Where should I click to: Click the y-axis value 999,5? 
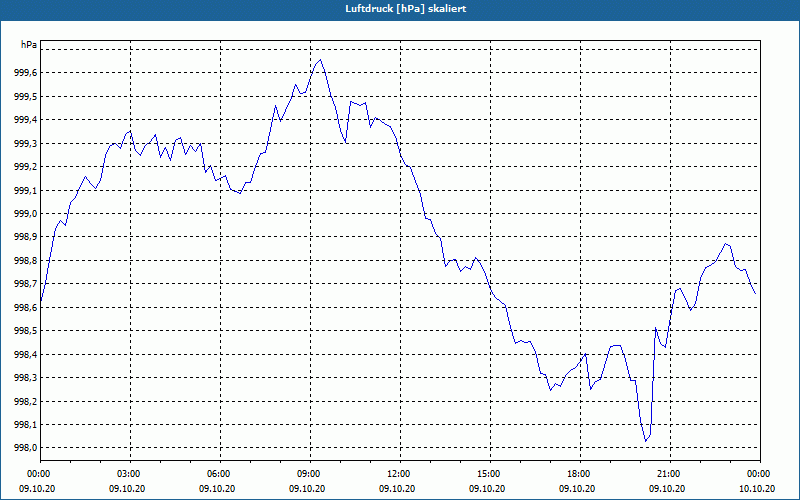click(26, 96)
